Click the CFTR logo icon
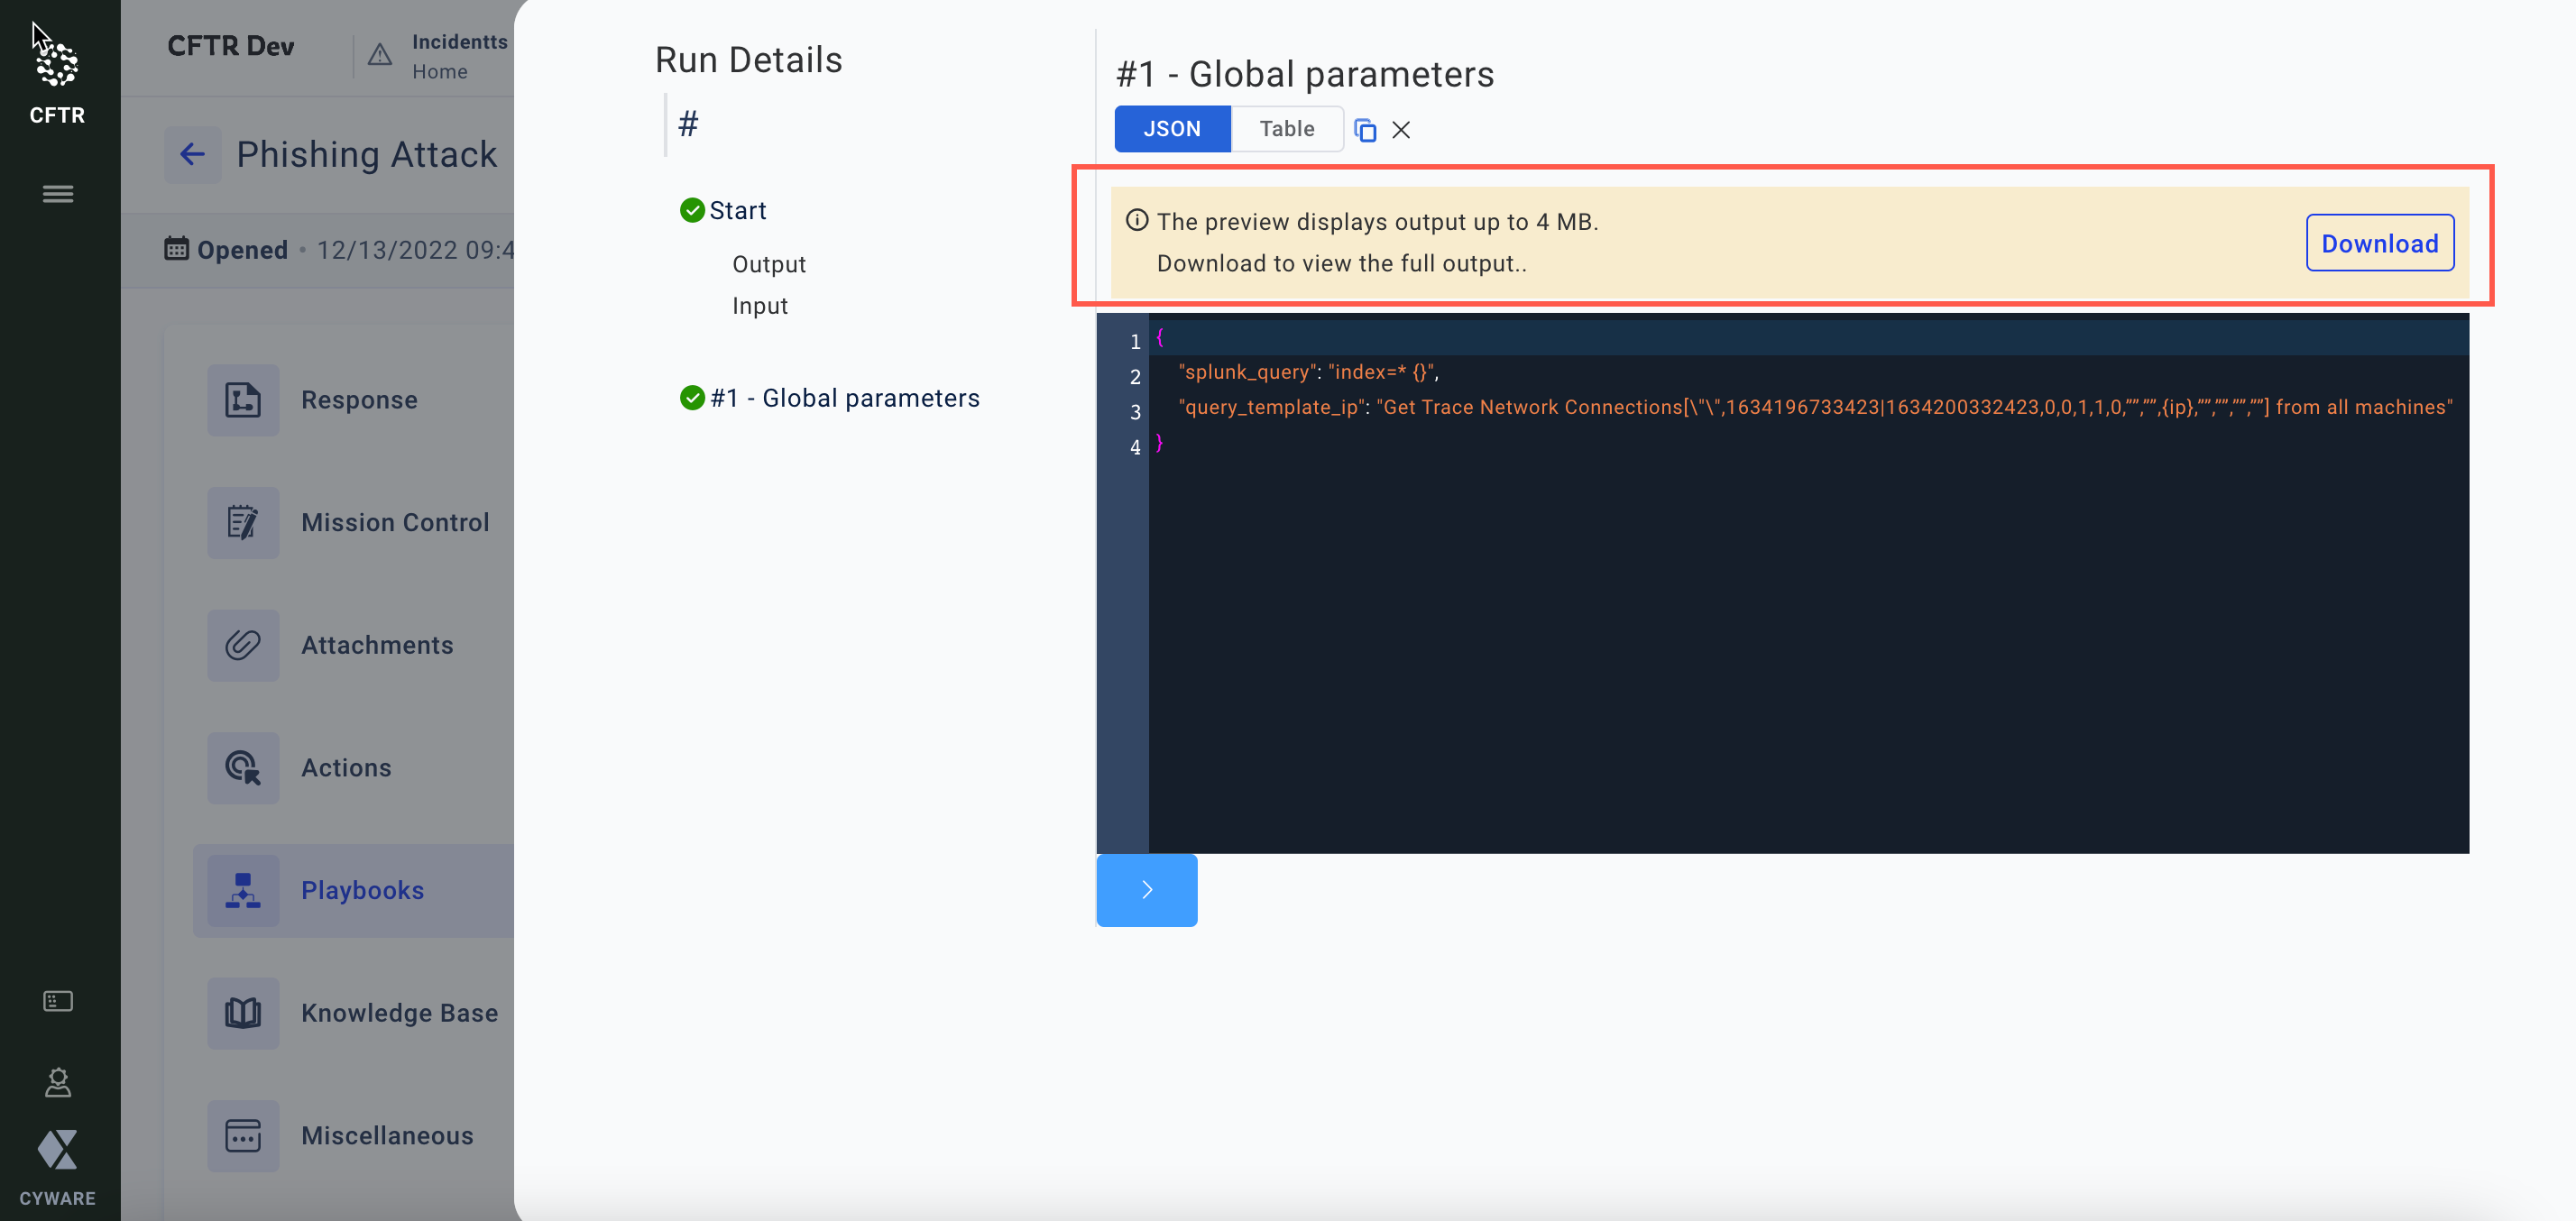The image size is (2576, 1221). coord(57,65)
